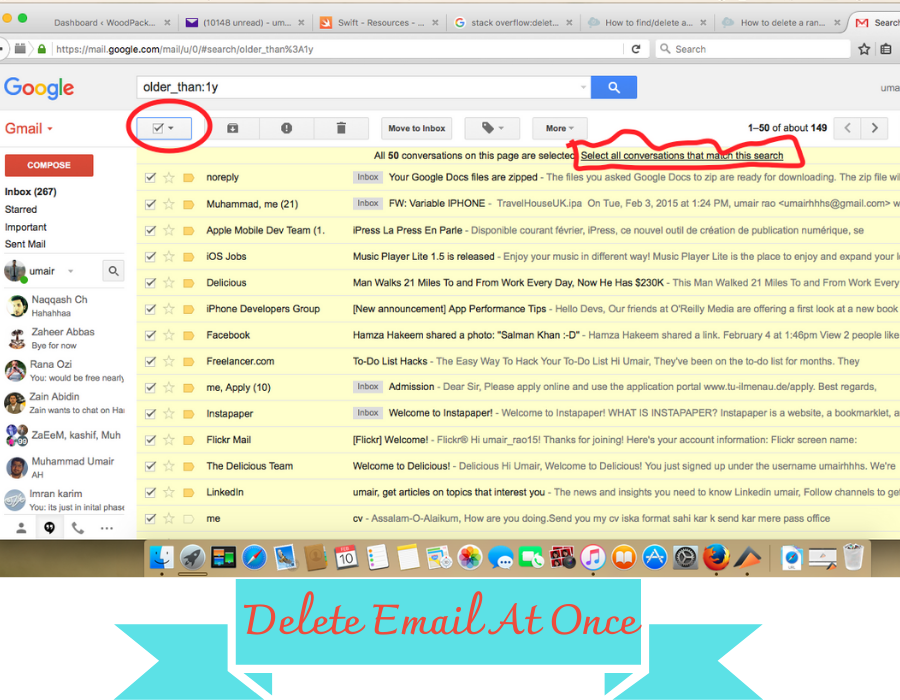
Task: Uncheck the Delicious conversation checkbox
Action: click(x=150, y=283)
